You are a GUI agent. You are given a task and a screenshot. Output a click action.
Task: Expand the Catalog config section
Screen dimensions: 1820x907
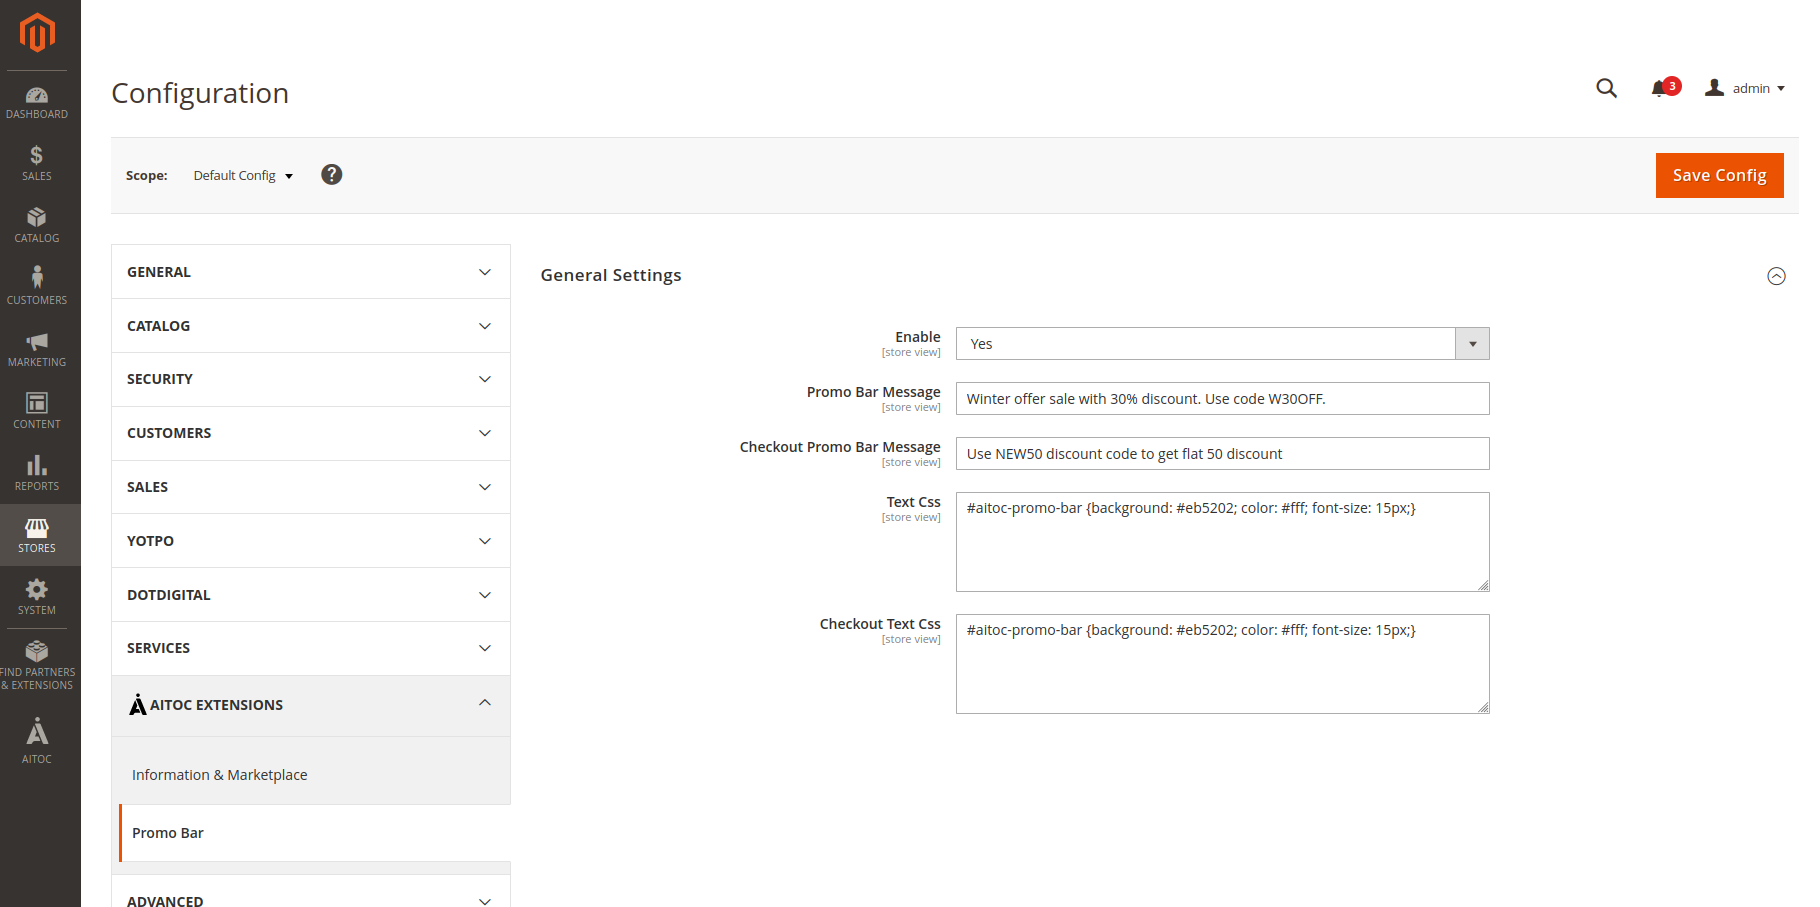pos(311,326)
